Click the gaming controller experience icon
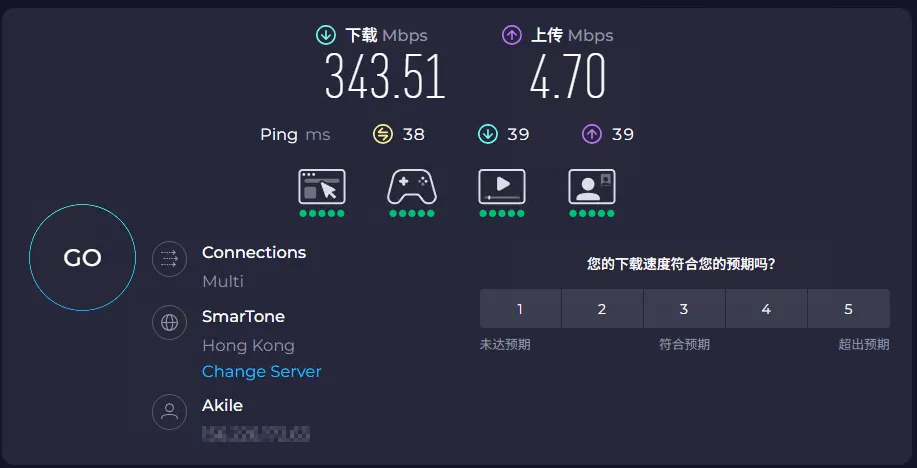 (x=412, y=187)
